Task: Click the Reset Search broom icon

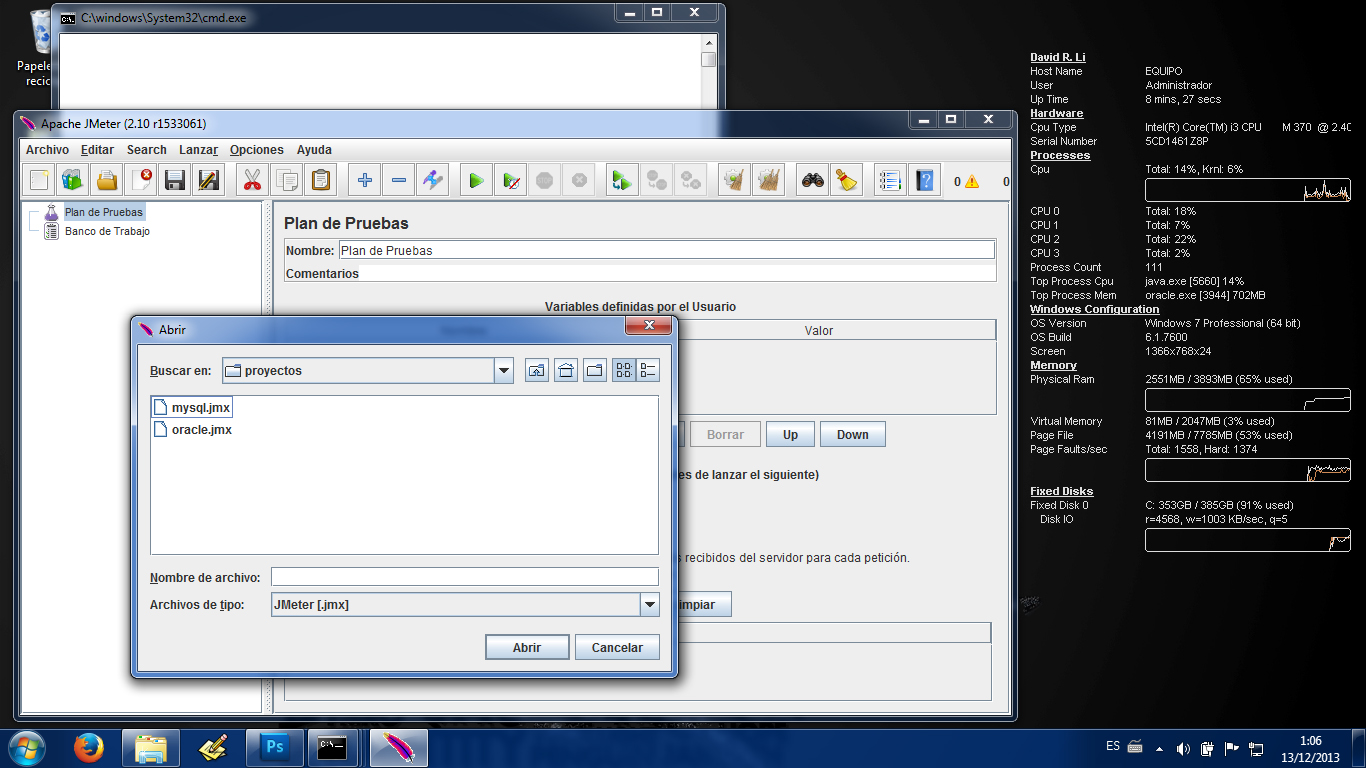Action: pyautogui.click(x=846, y=181)
